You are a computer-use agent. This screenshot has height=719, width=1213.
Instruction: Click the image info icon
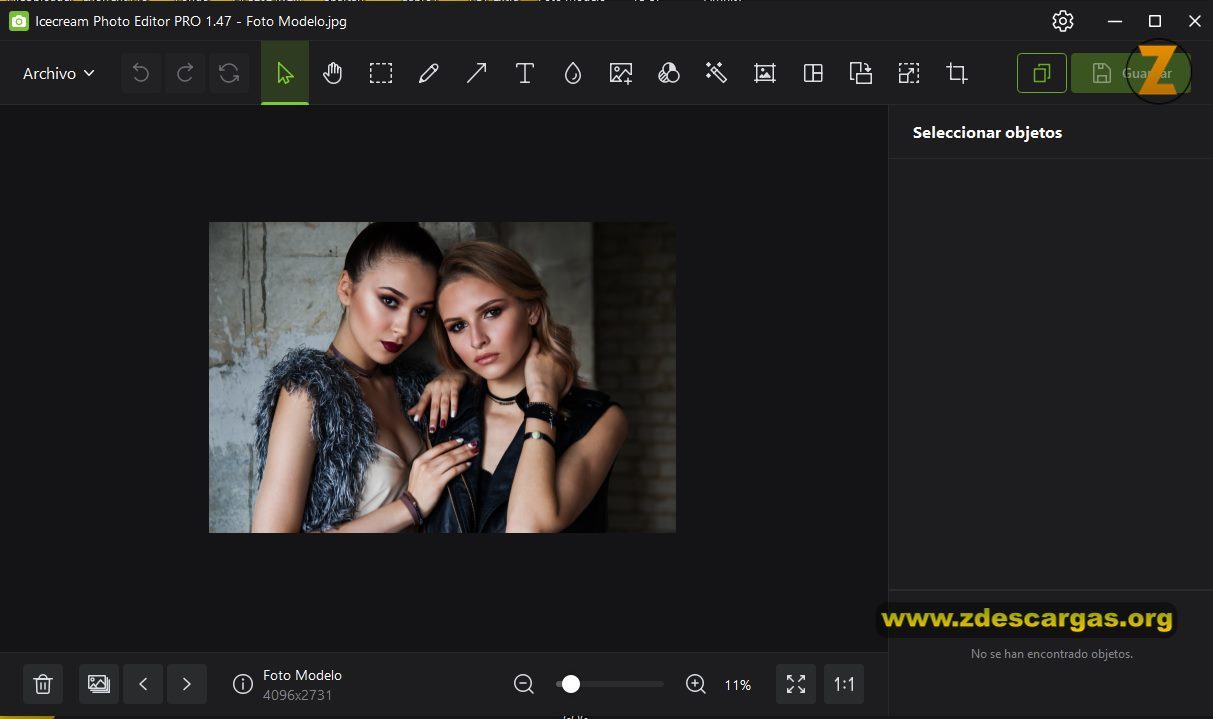click(x=243, y=684)
